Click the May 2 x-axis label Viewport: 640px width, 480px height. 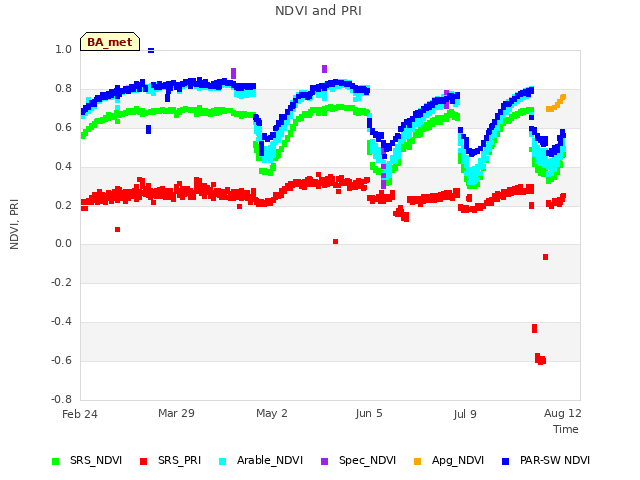pos(272,413)
